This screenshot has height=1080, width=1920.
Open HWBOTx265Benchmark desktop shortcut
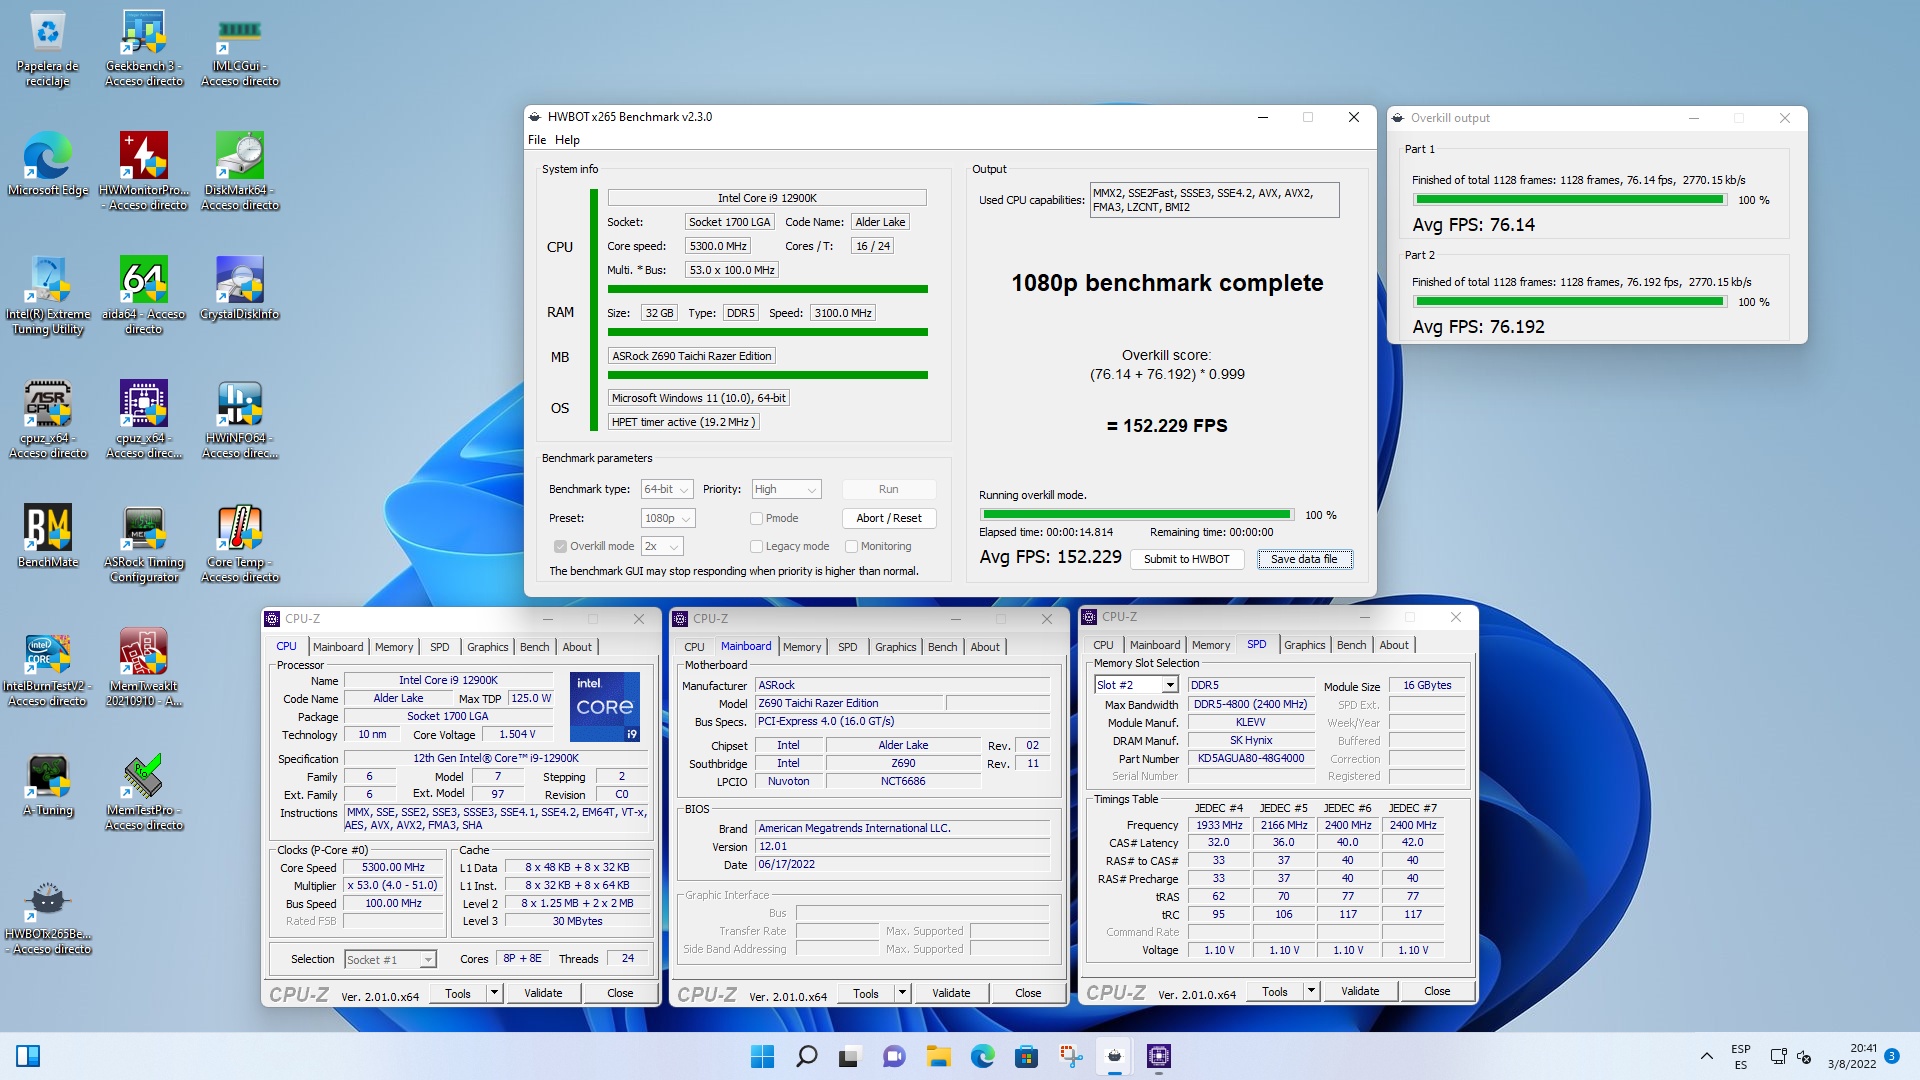tap(47, 916)
